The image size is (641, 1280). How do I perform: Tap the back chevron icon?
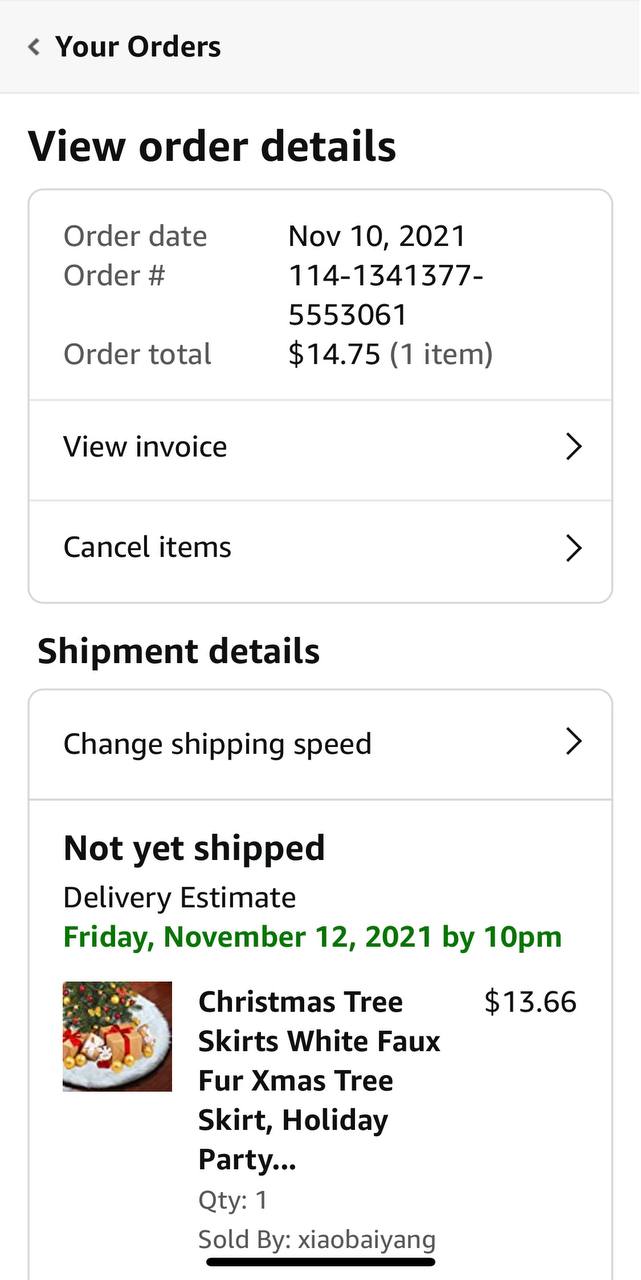34,46
